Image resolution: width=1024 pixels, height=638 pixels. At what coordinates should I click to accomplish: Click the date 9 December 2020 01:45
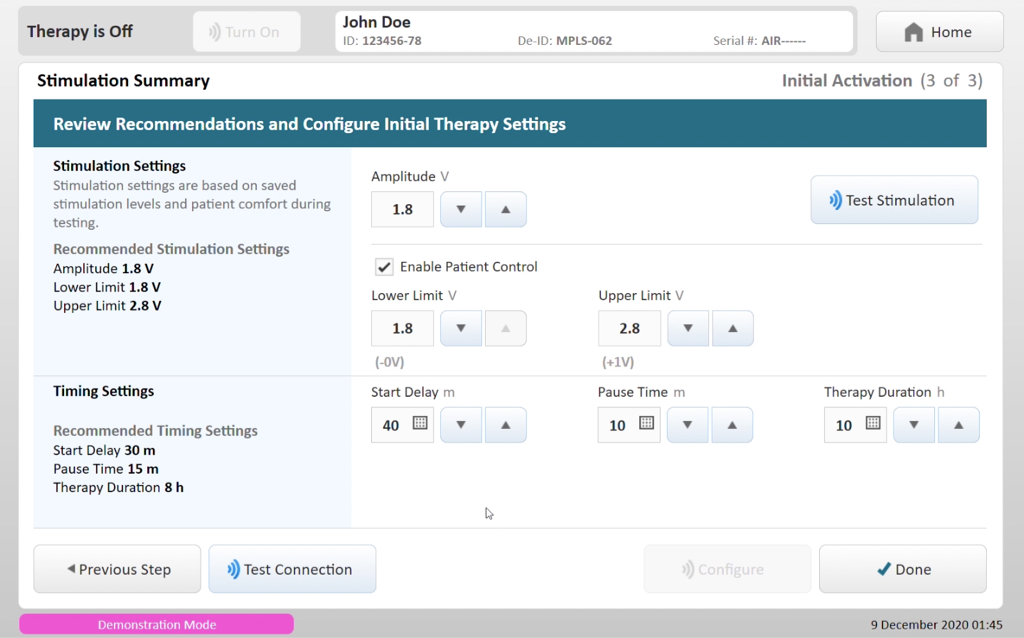[936, 625]
